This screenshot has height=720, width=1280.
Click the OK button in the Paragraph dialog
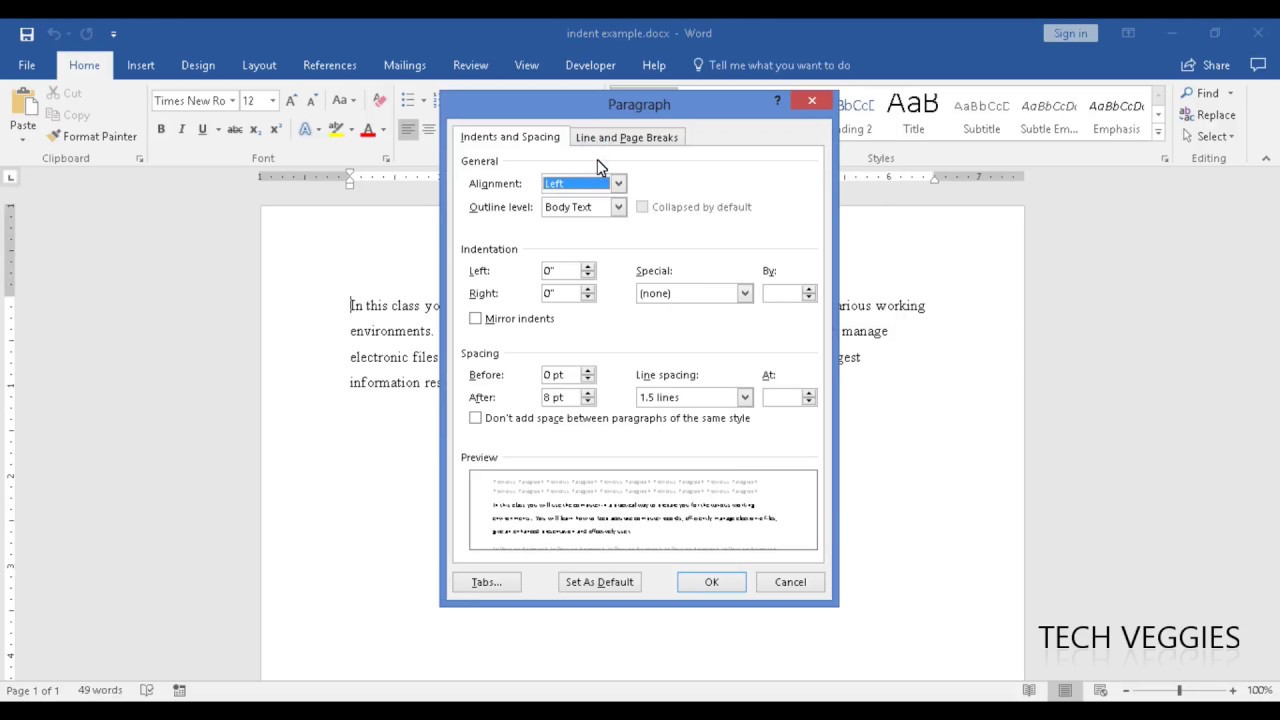712,582
